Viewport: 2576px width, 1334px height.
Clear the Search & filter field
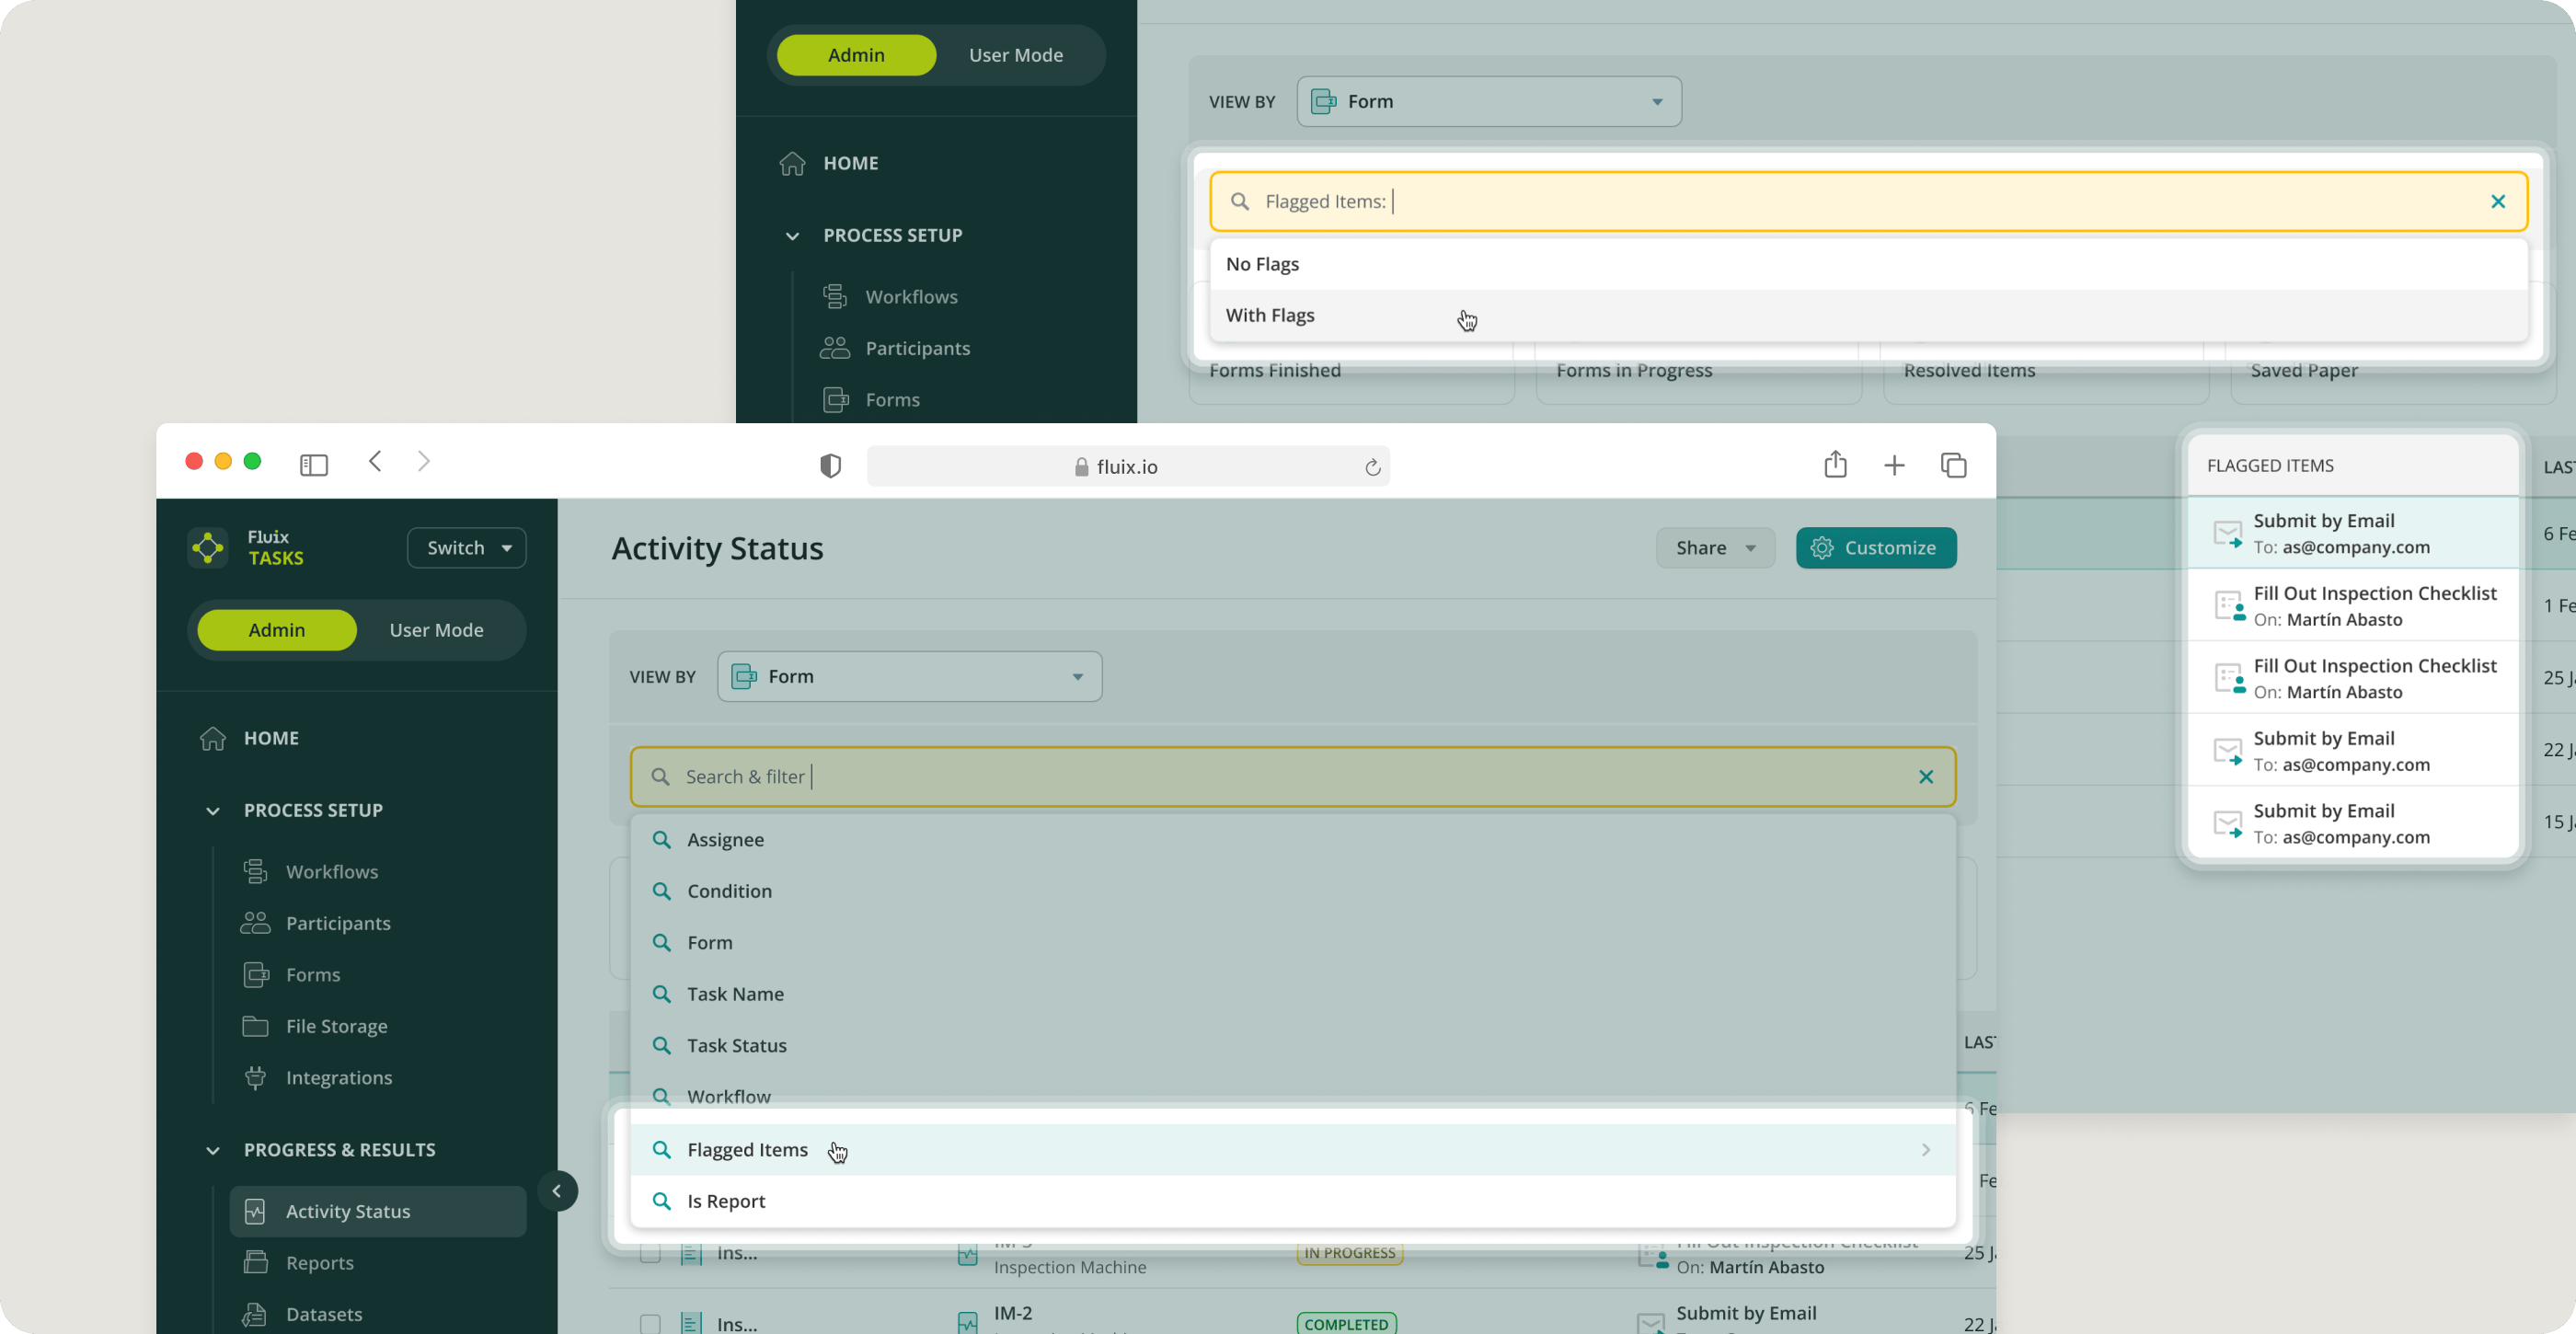[1926, 777]
